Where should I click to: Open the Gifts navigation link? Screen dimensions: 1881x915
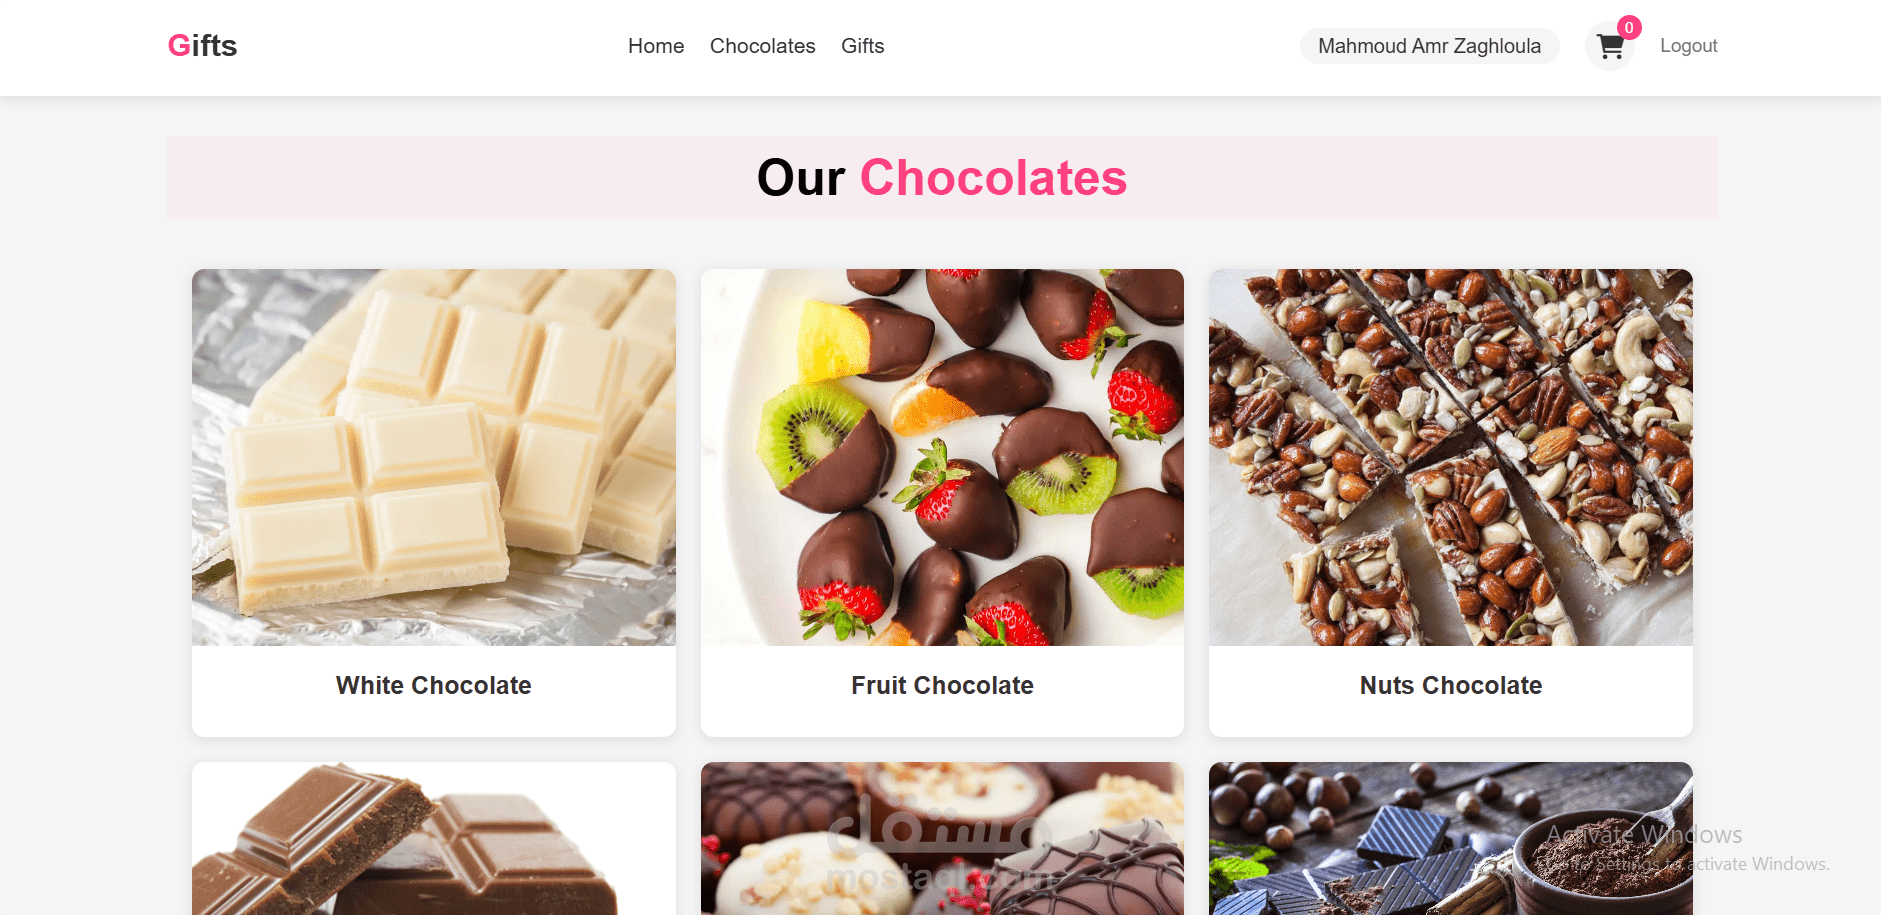tap(863, 46)
